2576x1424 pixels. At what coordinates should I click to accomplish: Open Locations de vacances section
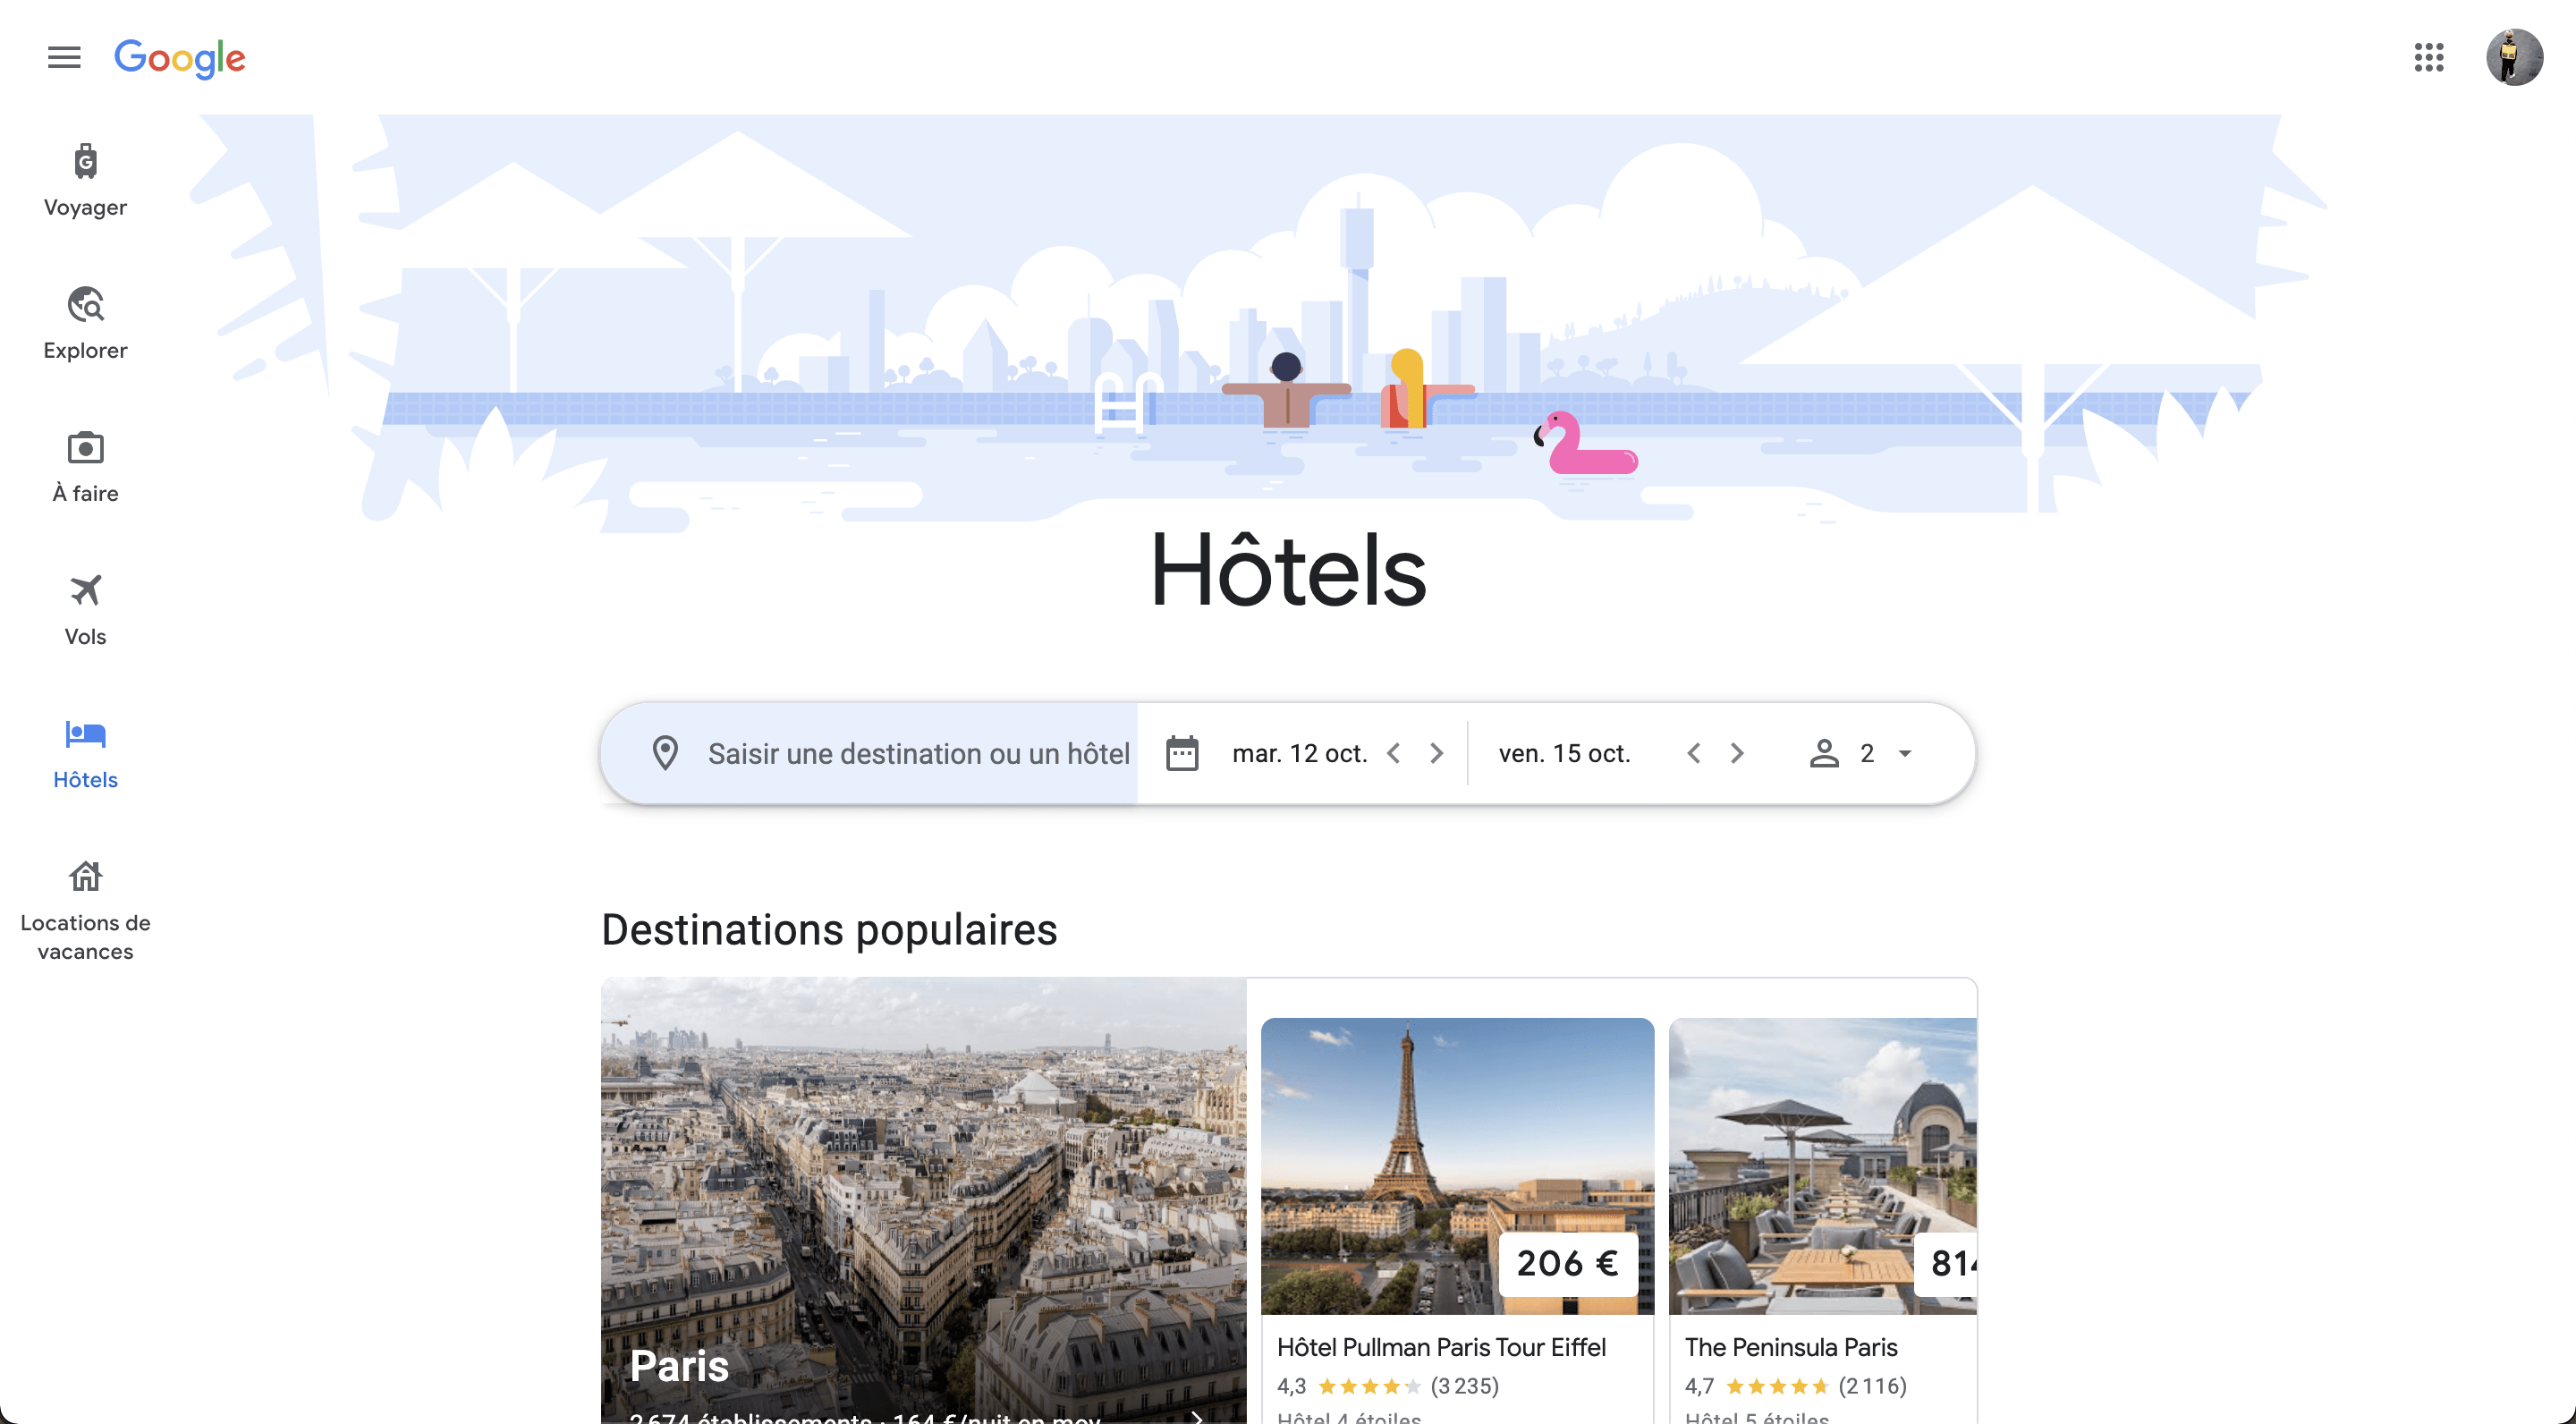pyautogui.click(x=85, y=910)
